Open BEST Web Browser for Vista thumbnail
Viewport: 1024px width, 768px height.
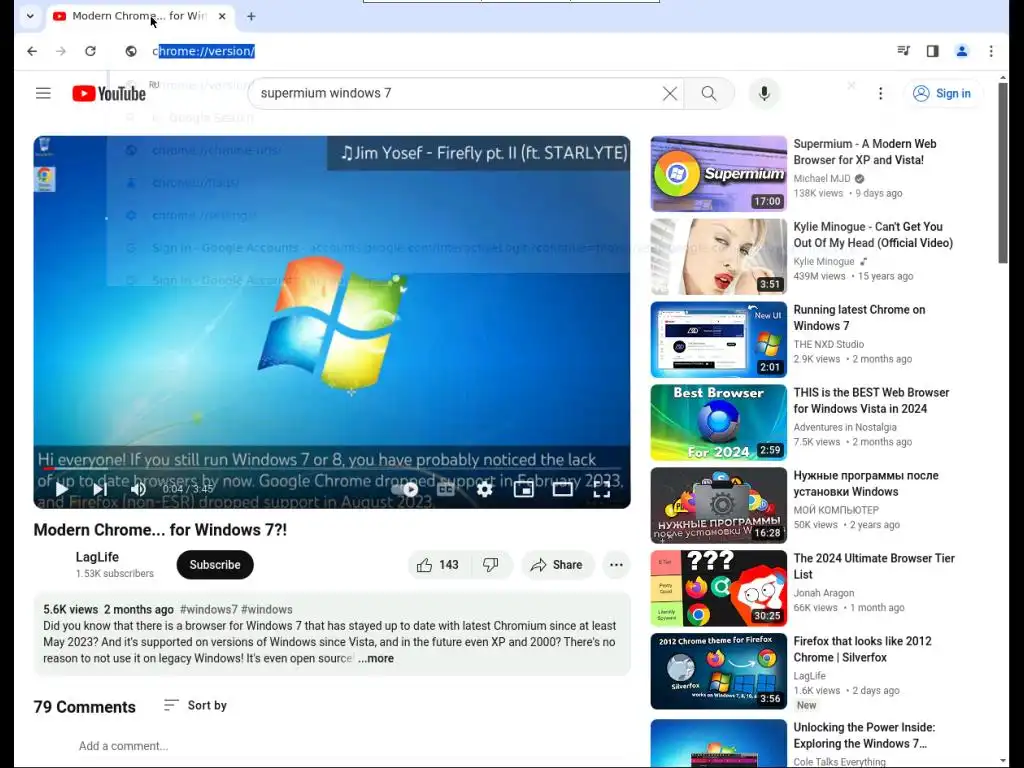tap(718, 423)
